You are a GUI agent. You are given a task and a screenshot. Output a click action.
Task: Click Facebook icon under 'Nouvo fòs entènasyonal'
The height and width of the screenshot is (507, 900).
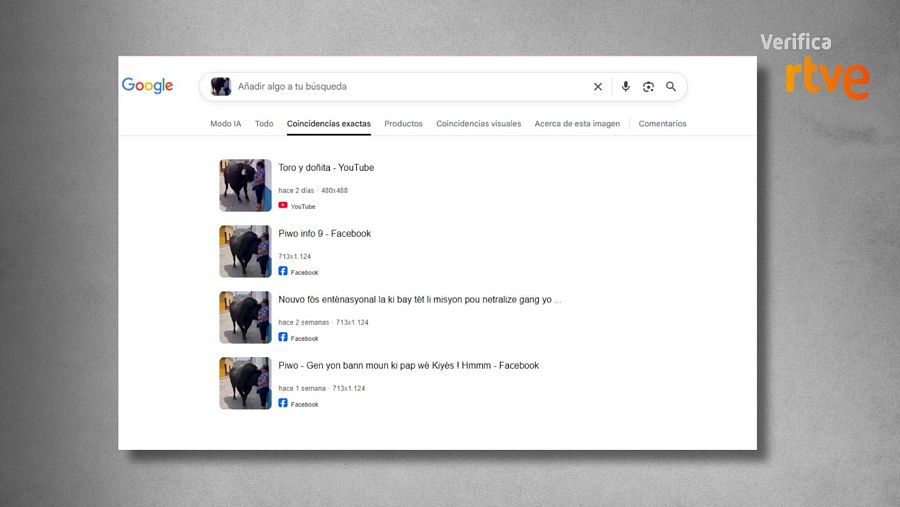coord(283,337)
